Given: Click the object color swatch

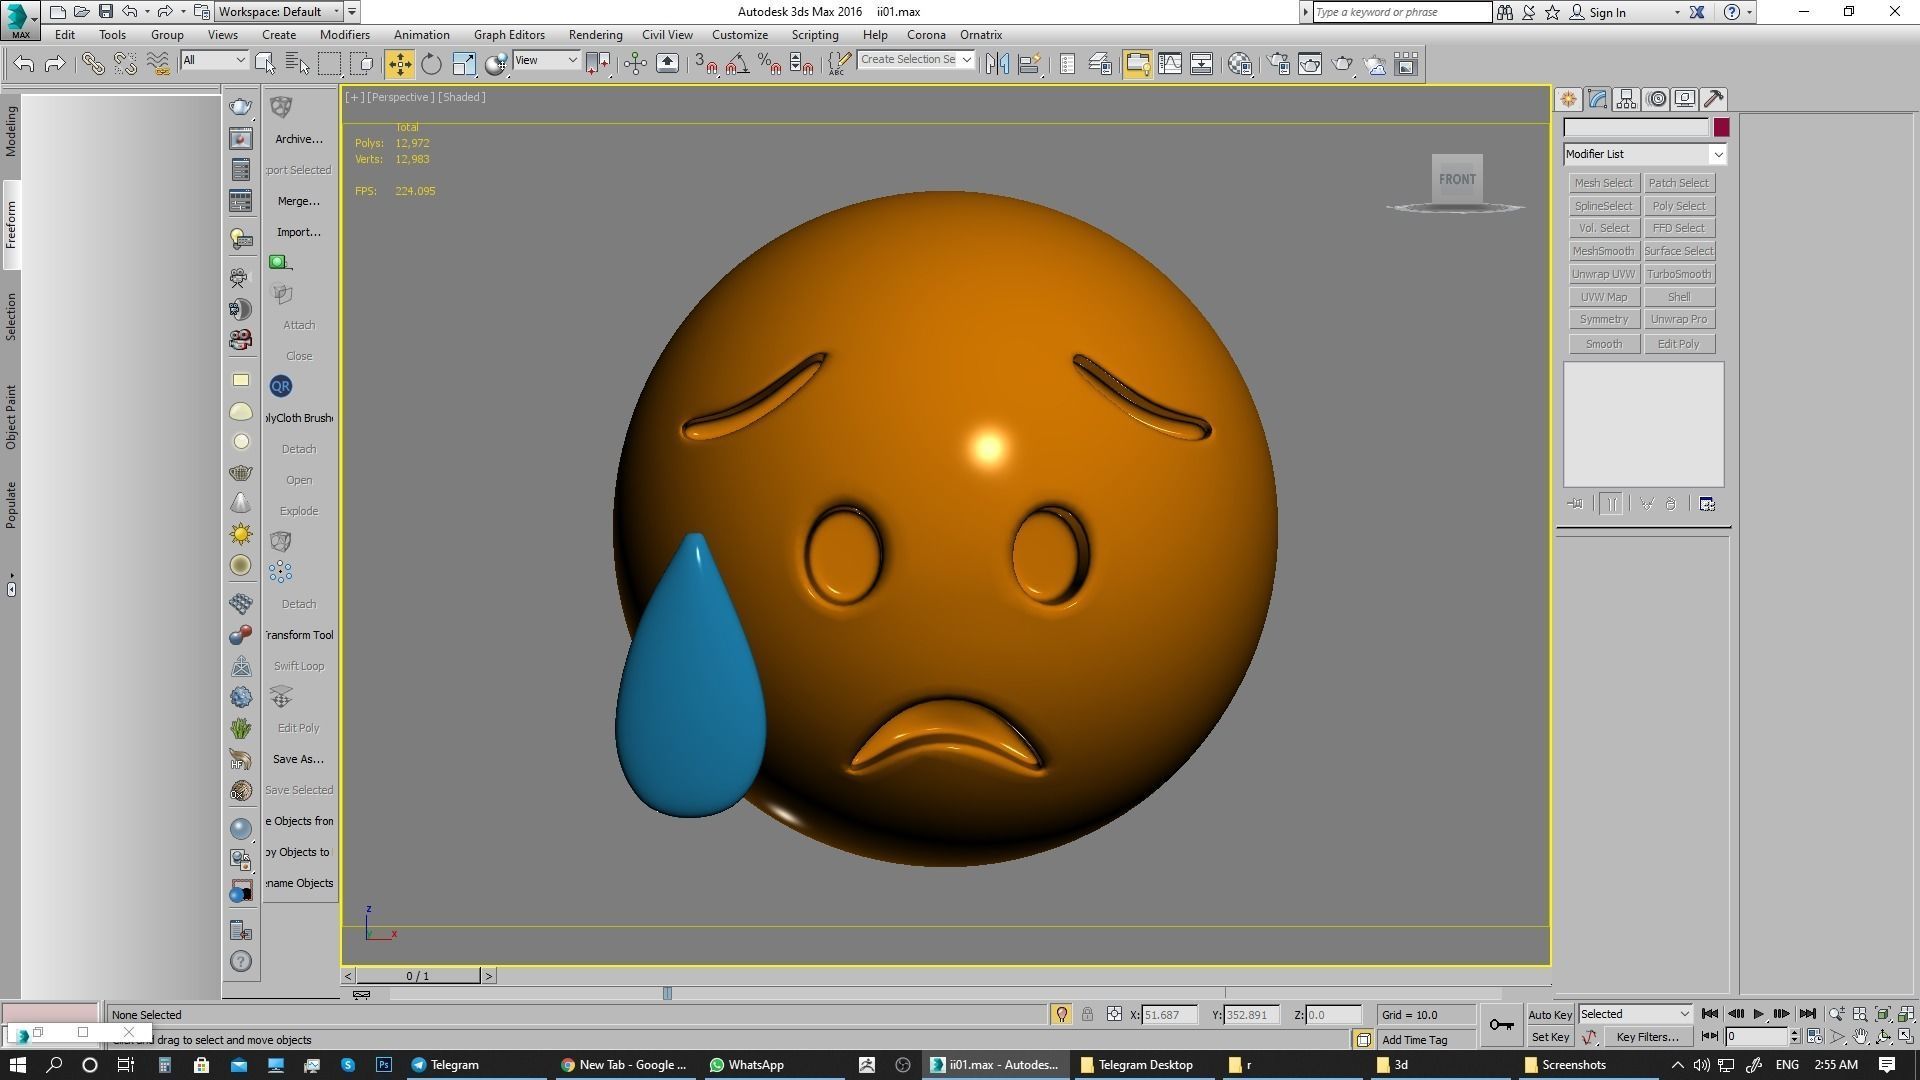Looking at the screenshot, I should pos(1721,128).
